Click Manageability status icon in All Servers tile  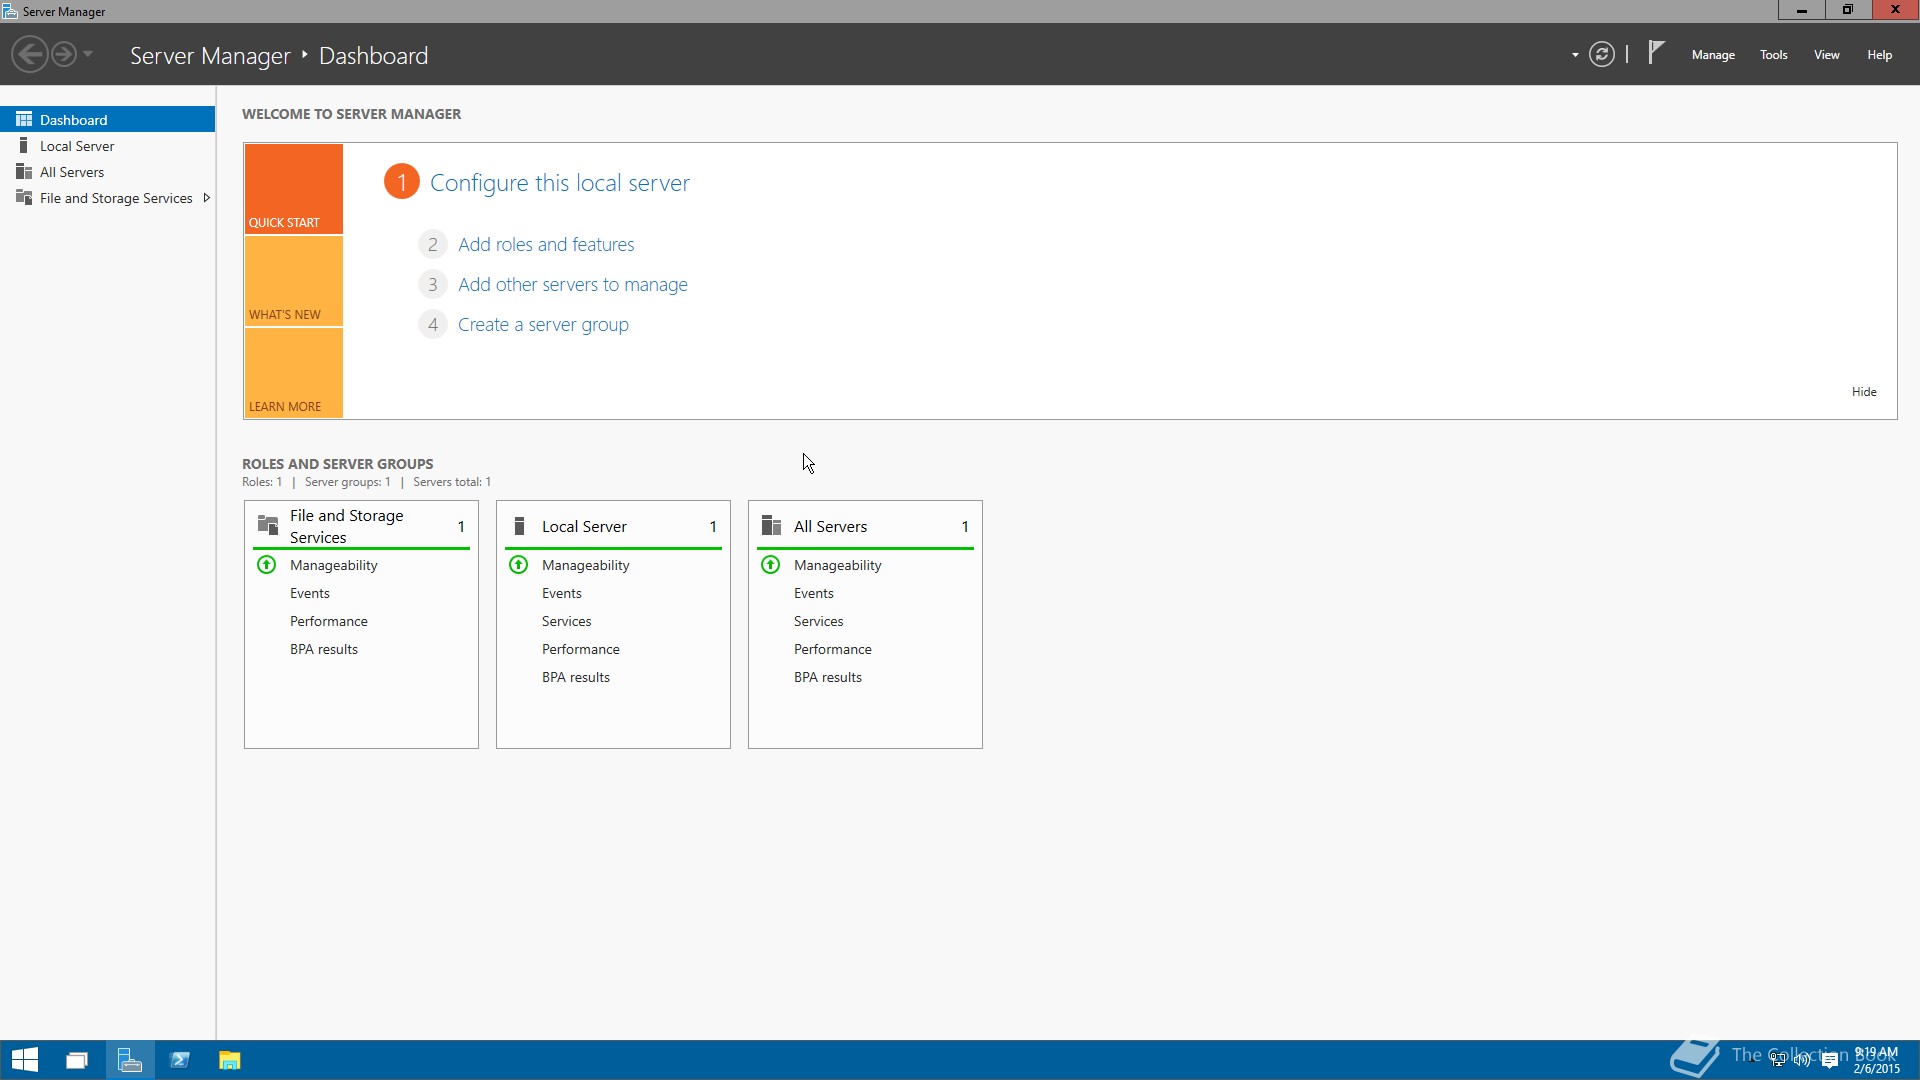coord(771,565)
